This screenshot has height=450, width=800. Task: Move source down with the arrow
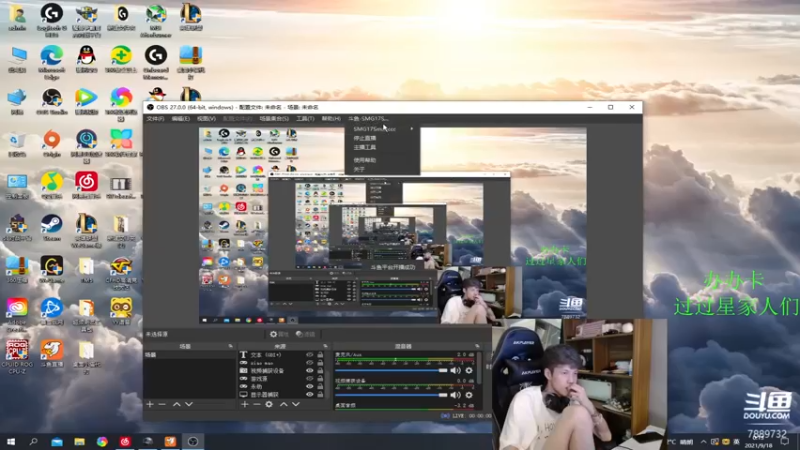tap(296, 404)
